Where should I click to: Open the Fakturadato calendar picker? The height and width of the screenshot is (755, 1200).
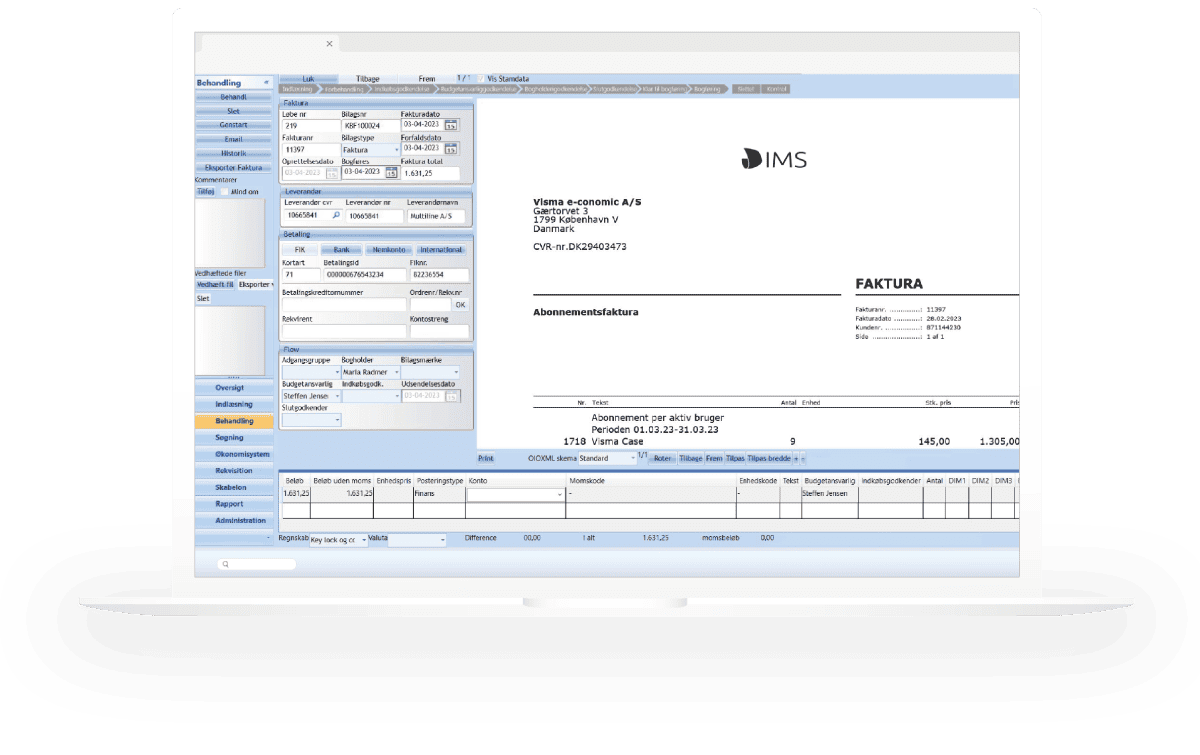point(451,126)
